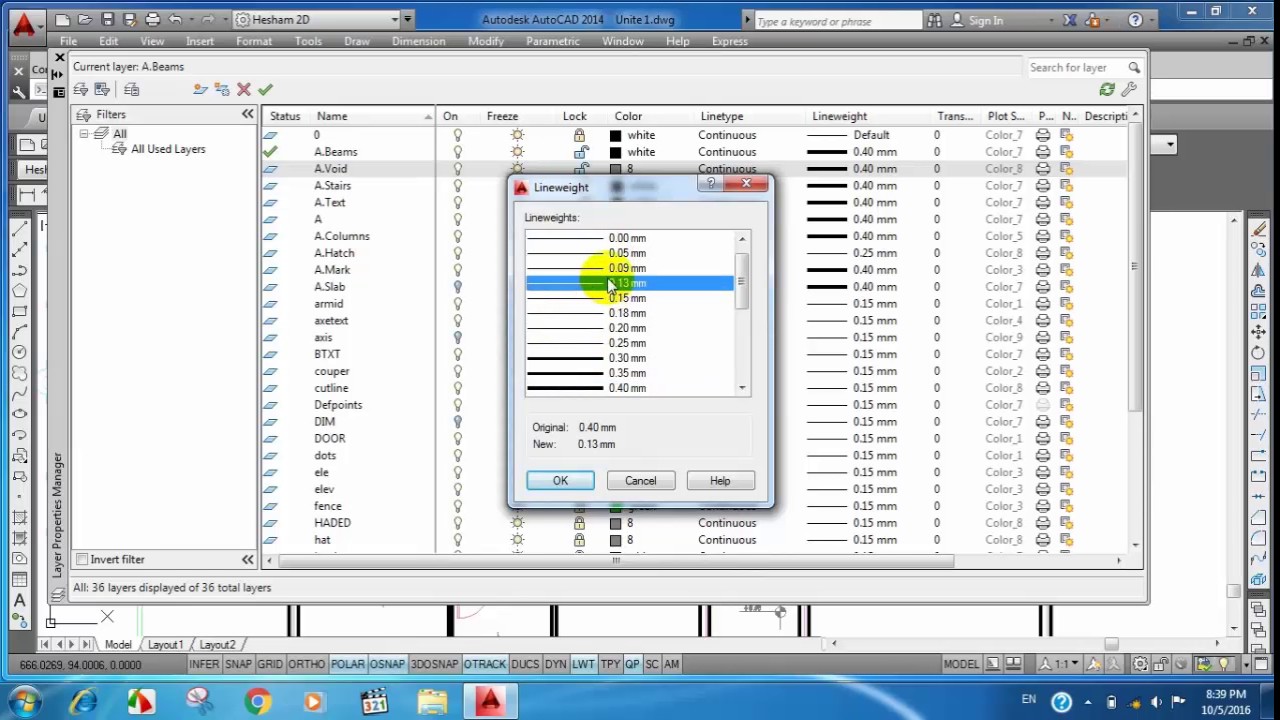Open Google Chrome from the taskbar
1280x720 pixels.
[x=258, y=702]
